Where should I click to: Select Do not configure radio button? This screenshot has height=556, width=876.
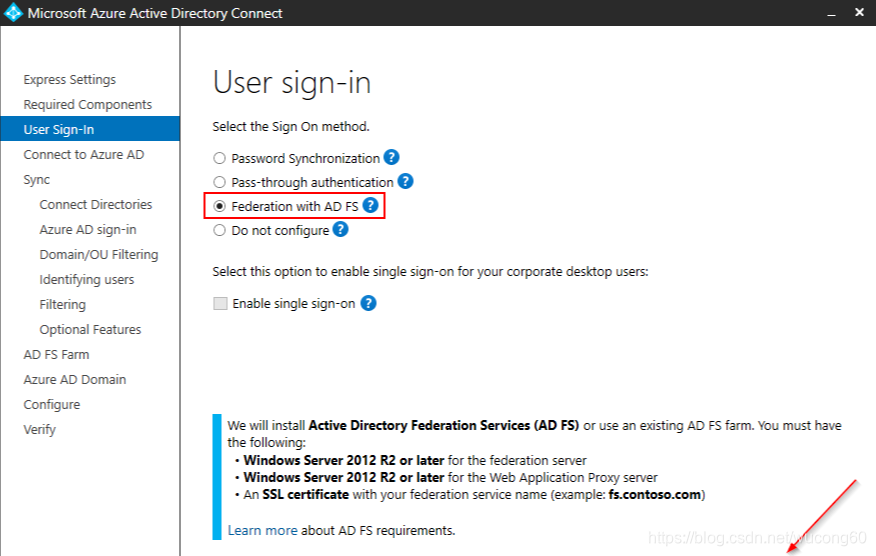(220, 230)
